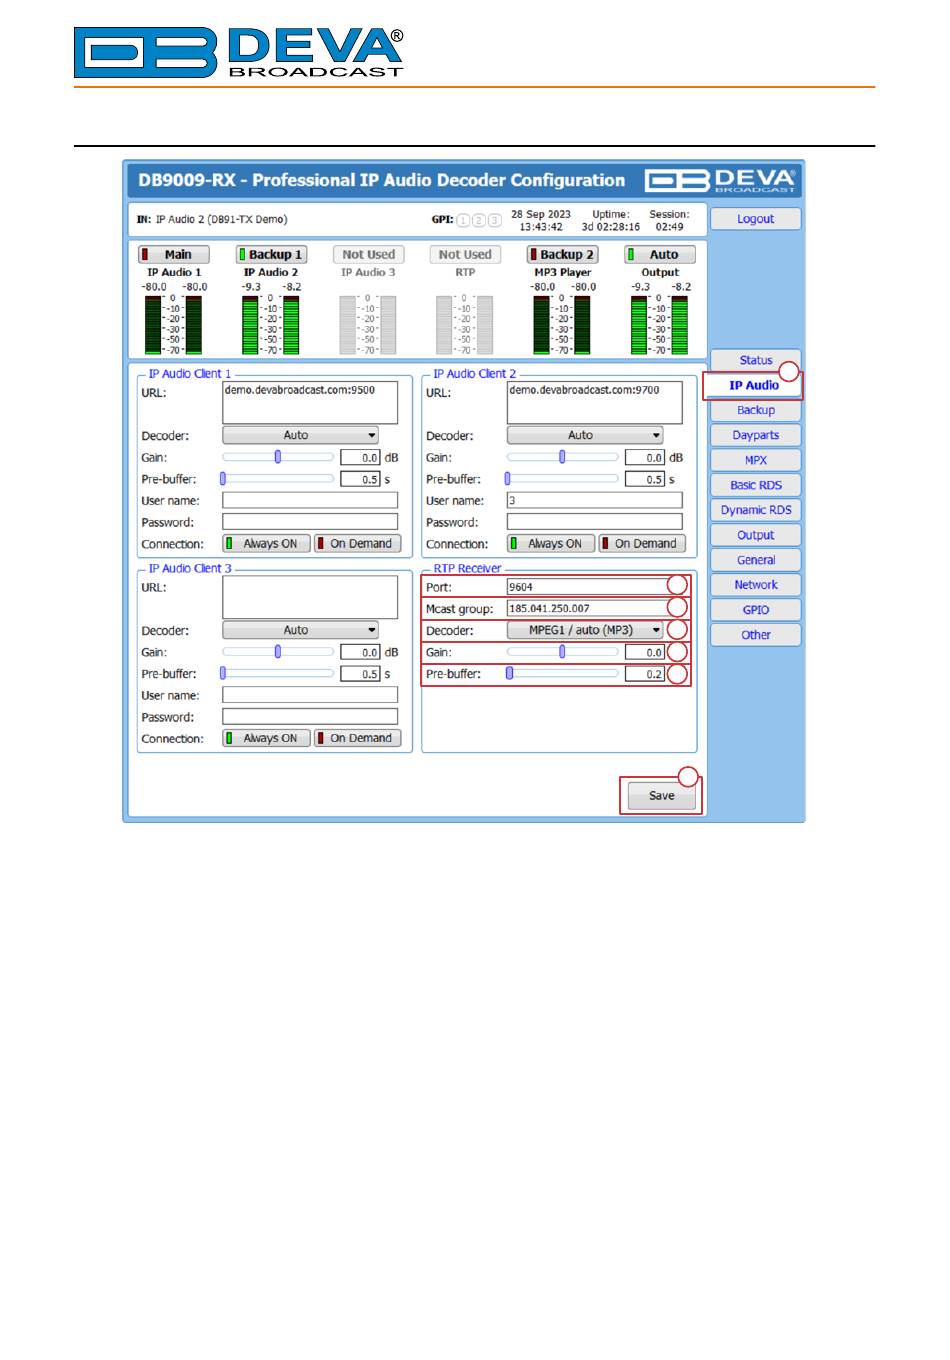
Task: Click the Logout button
Action: [x=756, y=219]
